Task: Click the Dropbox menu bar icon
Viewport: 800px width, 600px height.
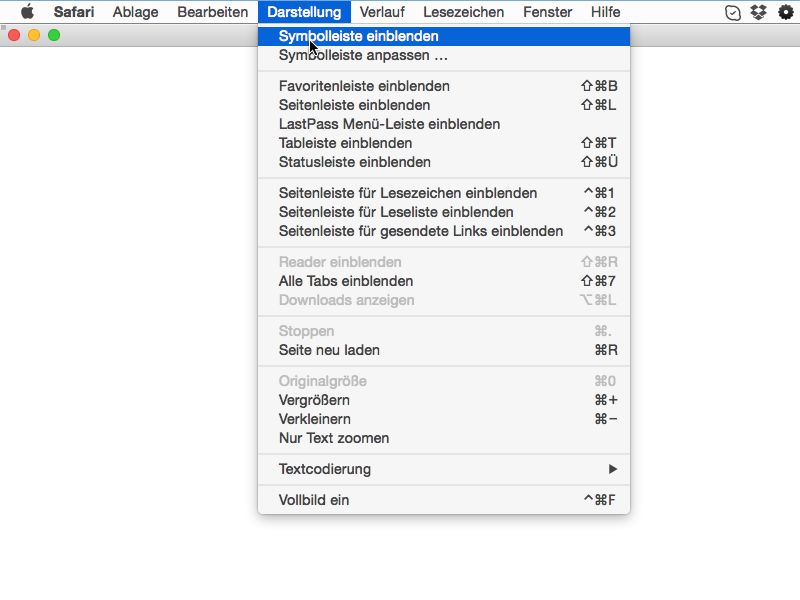Action: point(759,12)
